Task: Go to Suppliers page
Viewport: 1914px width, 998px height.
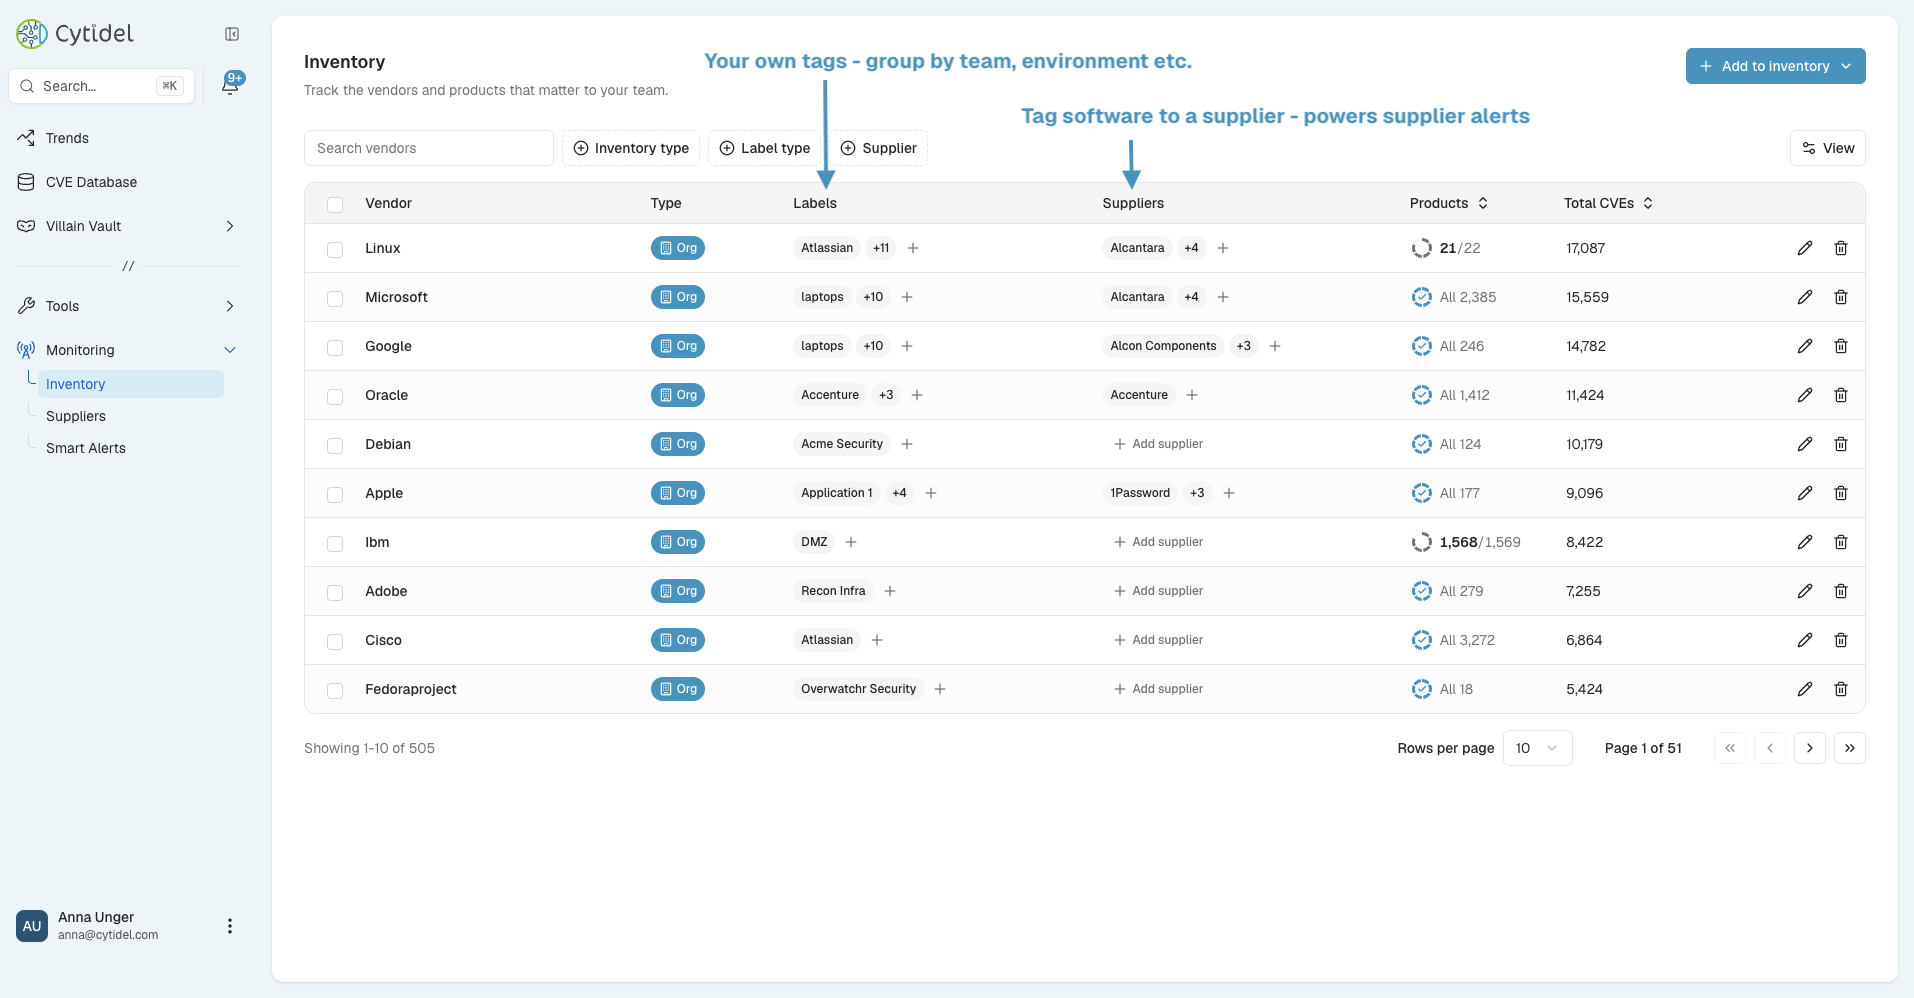Action: [76, 416]
